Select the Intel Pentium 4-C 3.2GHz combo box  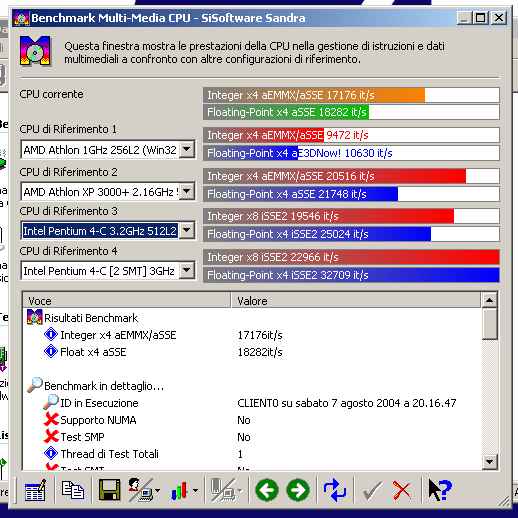pyautogui.click(x=108, y=230)
